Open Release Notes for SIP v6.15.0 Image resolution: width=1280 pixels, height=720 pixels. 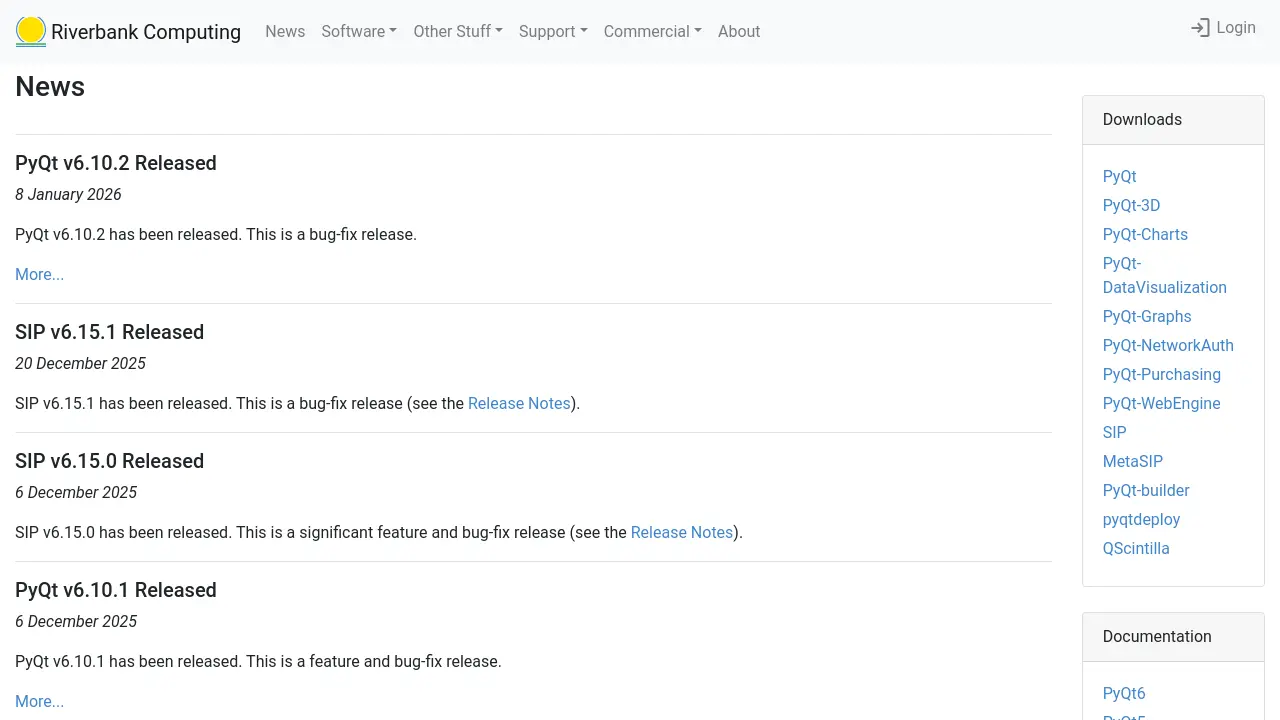(x=682, y=532)
